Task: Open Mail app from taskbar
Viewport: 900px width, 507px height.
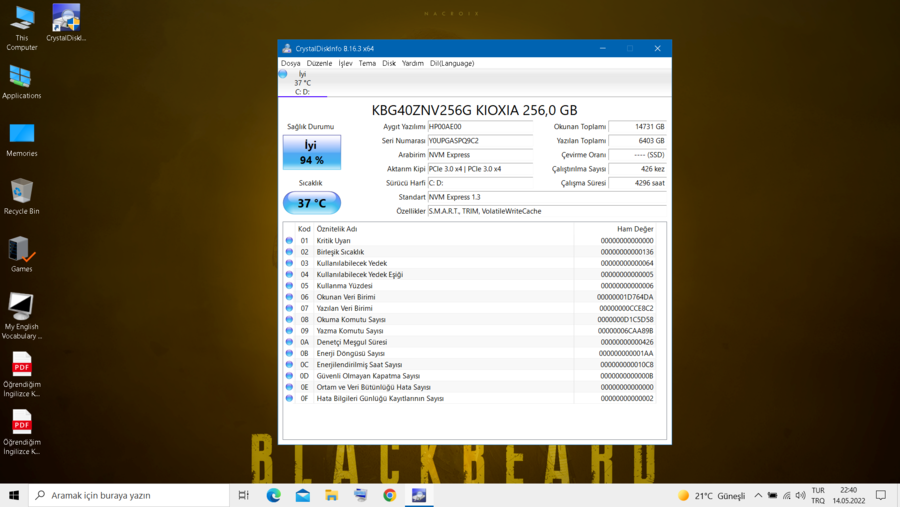Action: [x=302, y=495]
